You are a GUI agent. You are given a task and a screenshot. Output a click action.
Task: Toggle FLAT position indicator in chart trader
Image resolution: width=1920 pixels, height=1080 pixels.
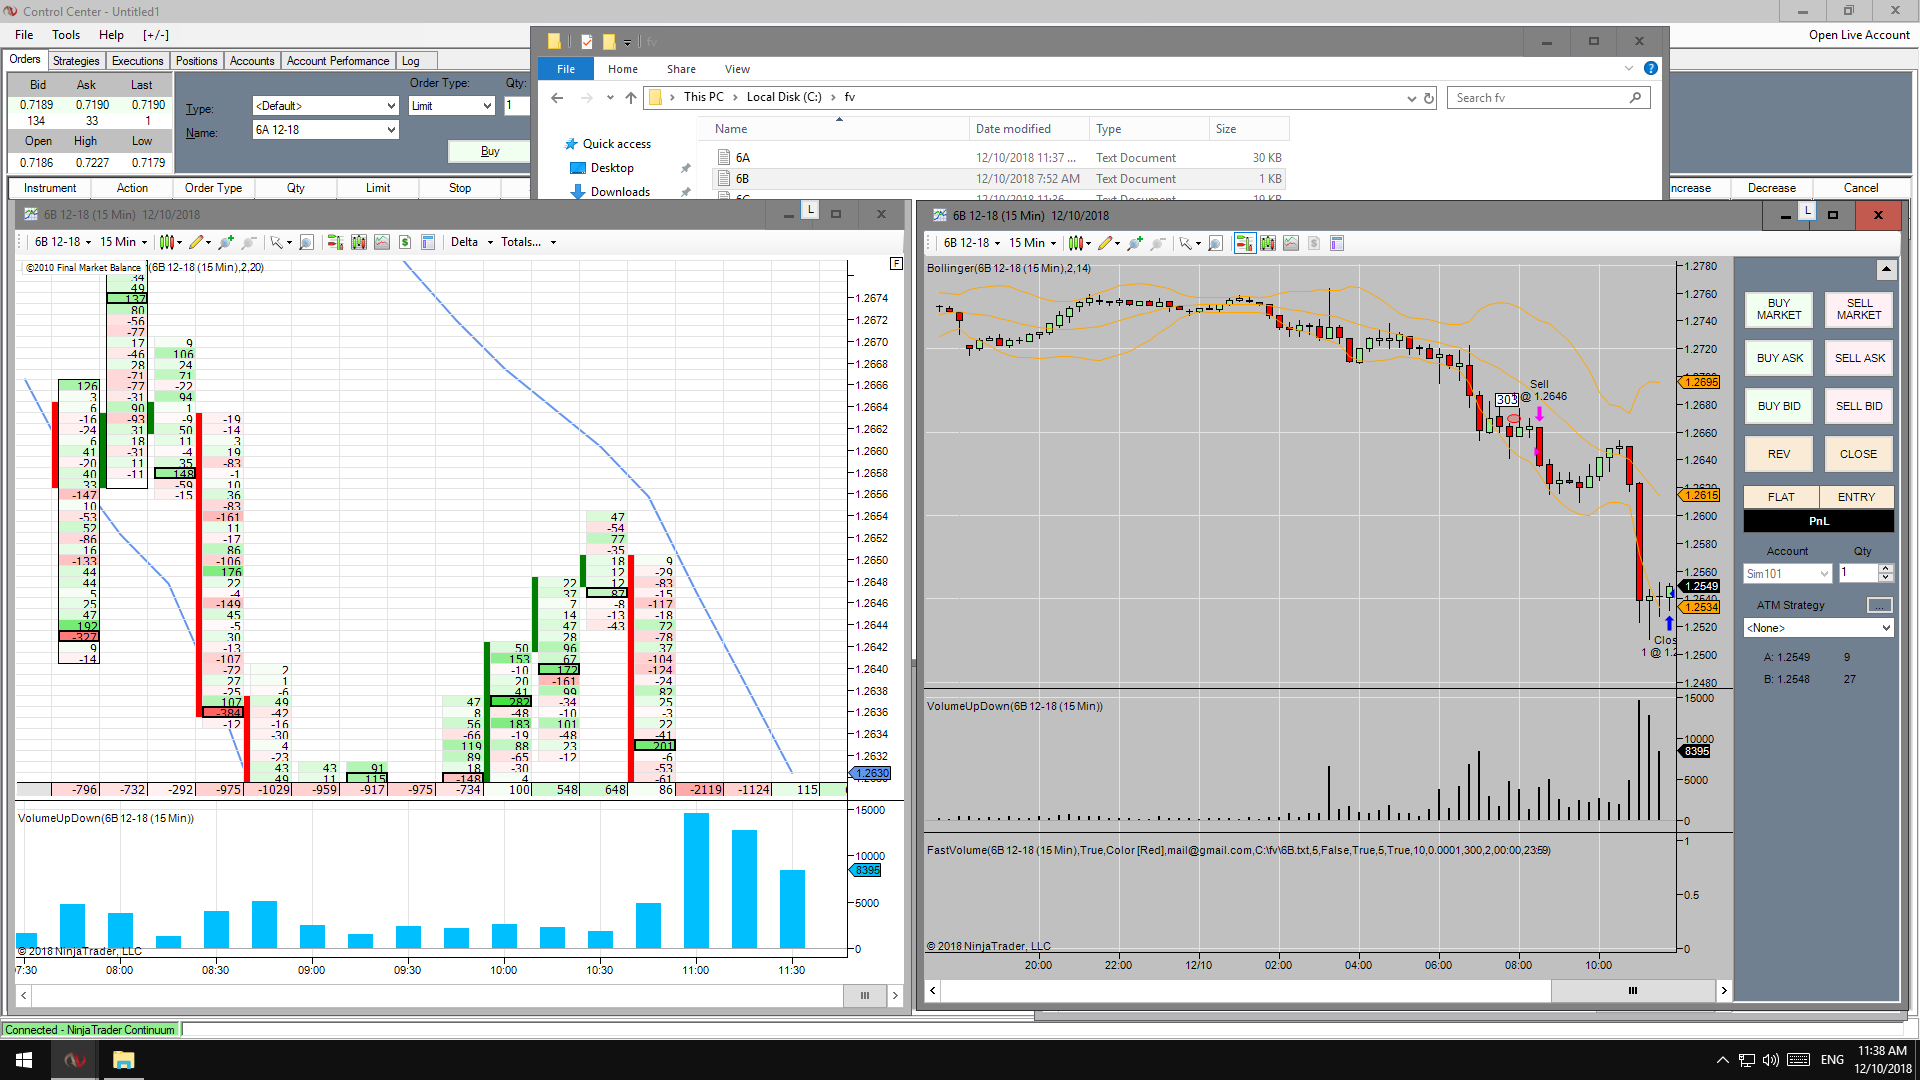click(1780, 497)
